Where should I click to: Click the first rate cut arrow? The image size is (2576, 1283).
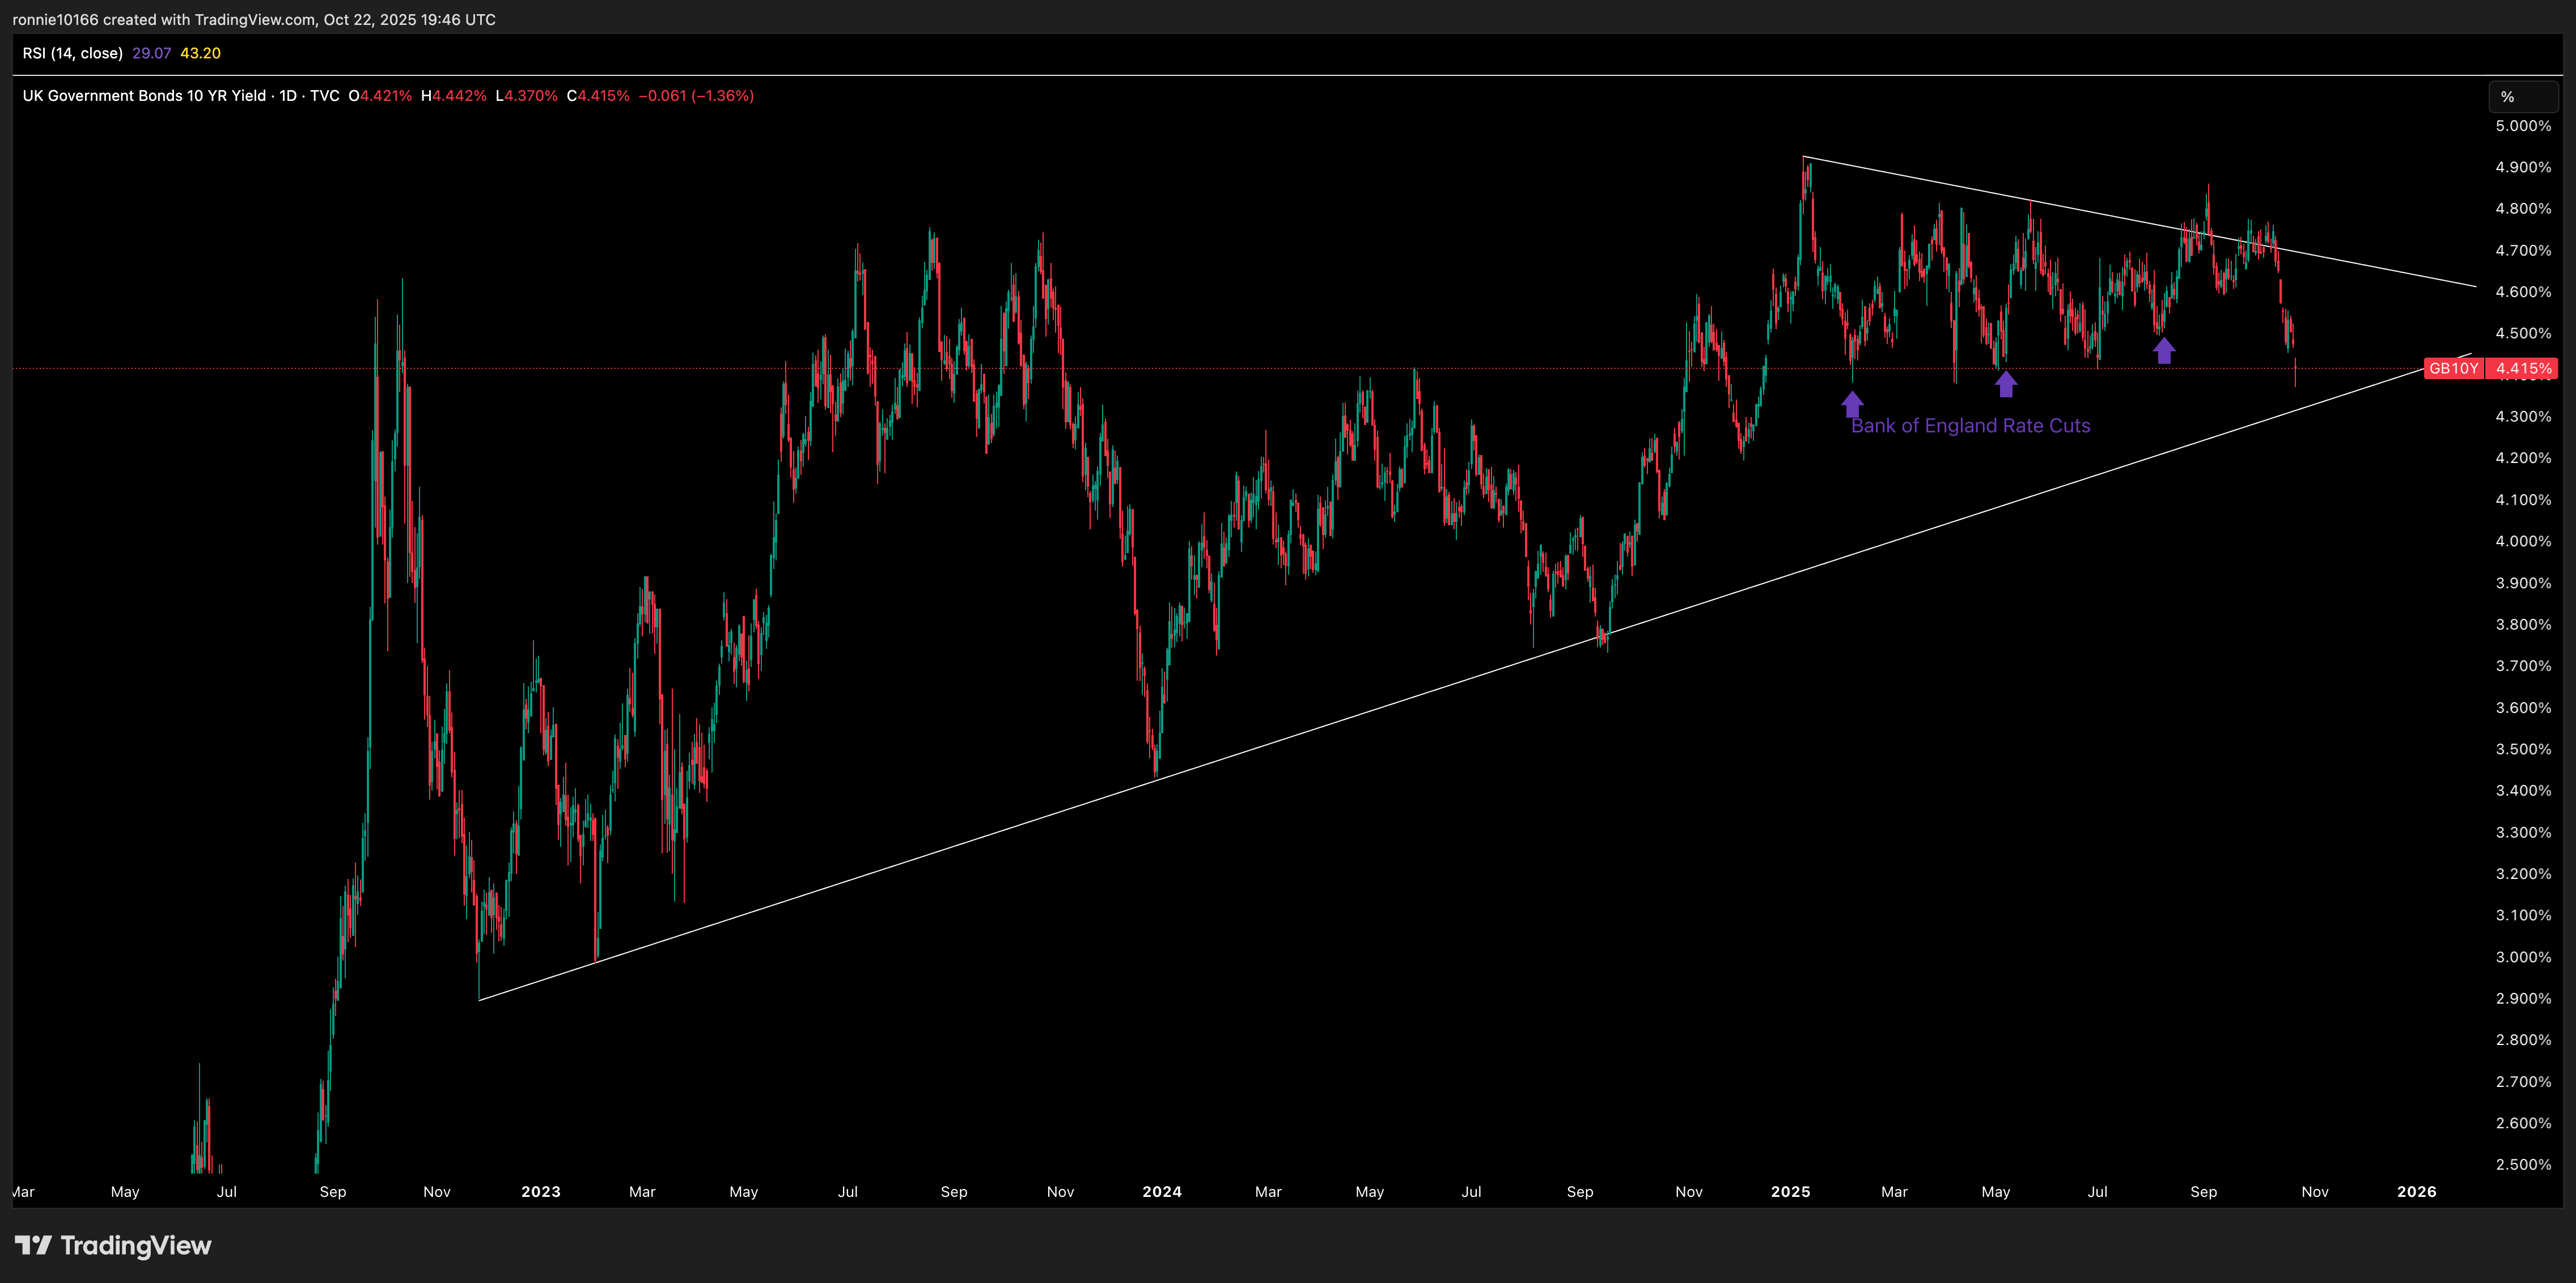point(1852,404)
